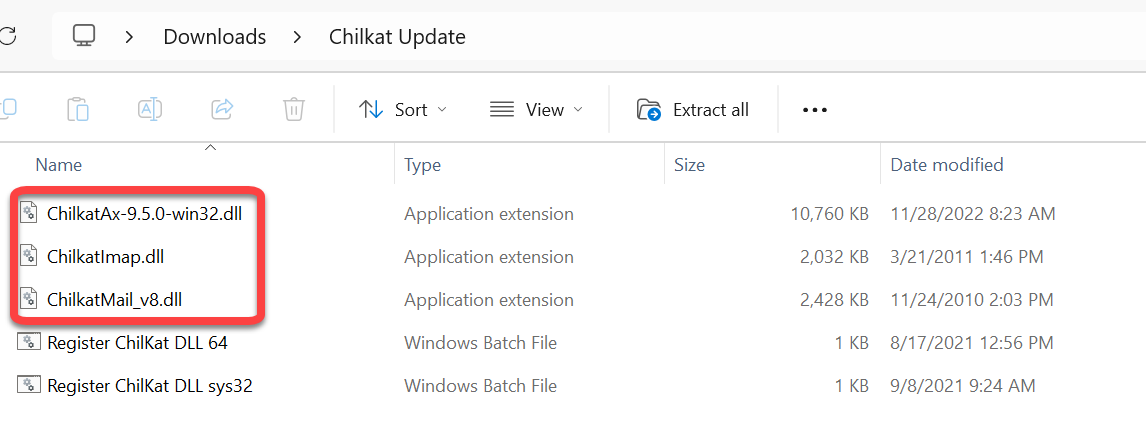
Task: Select Register ChilKat DLL sys32 file
Action: tap(149, 386)
